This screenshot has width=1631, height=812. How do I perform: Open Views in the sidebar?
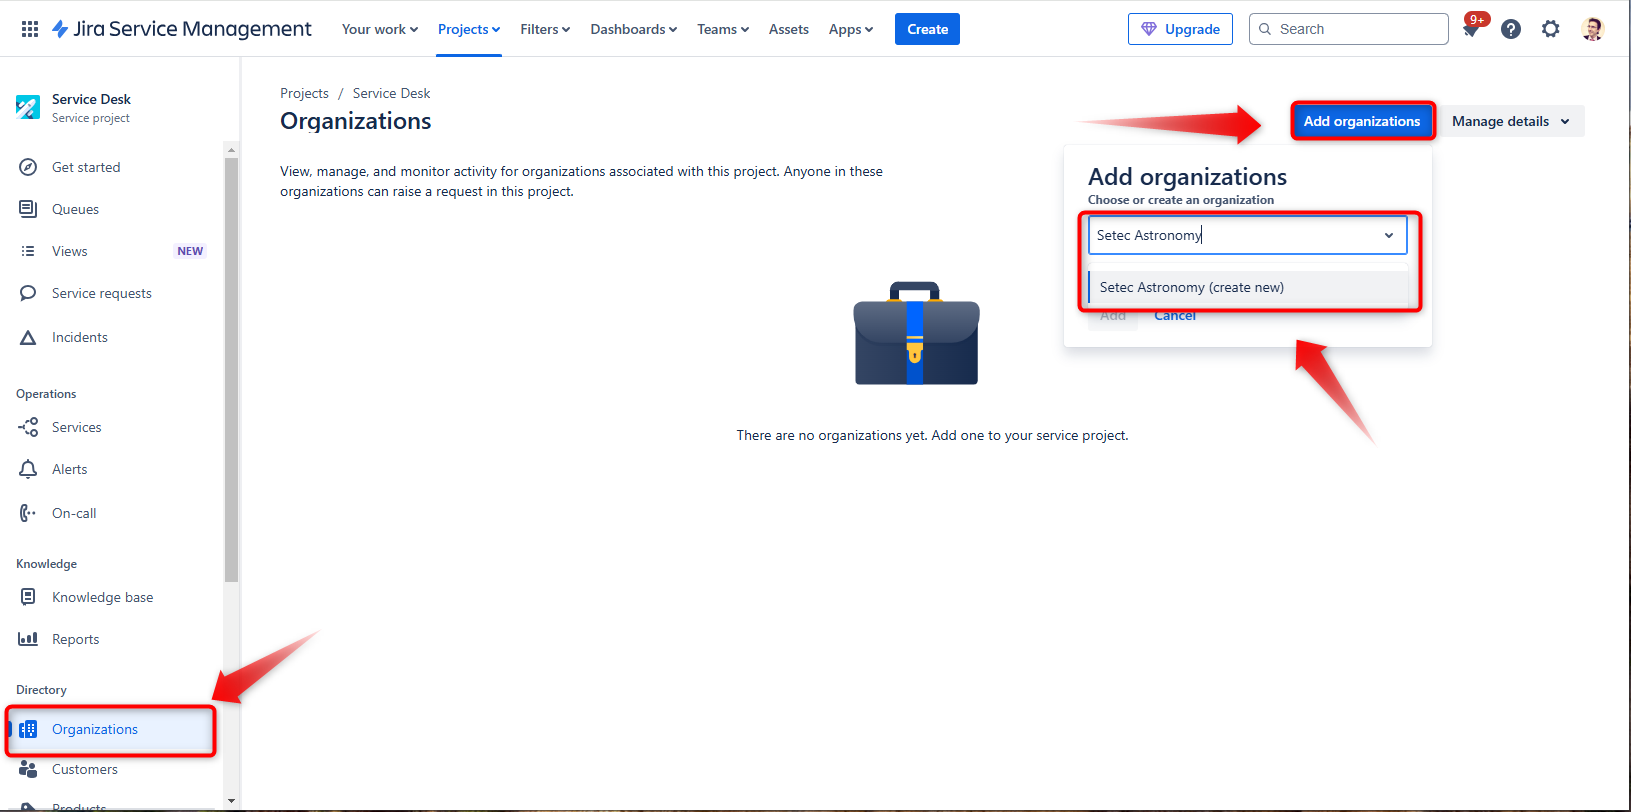coord(70,251)
